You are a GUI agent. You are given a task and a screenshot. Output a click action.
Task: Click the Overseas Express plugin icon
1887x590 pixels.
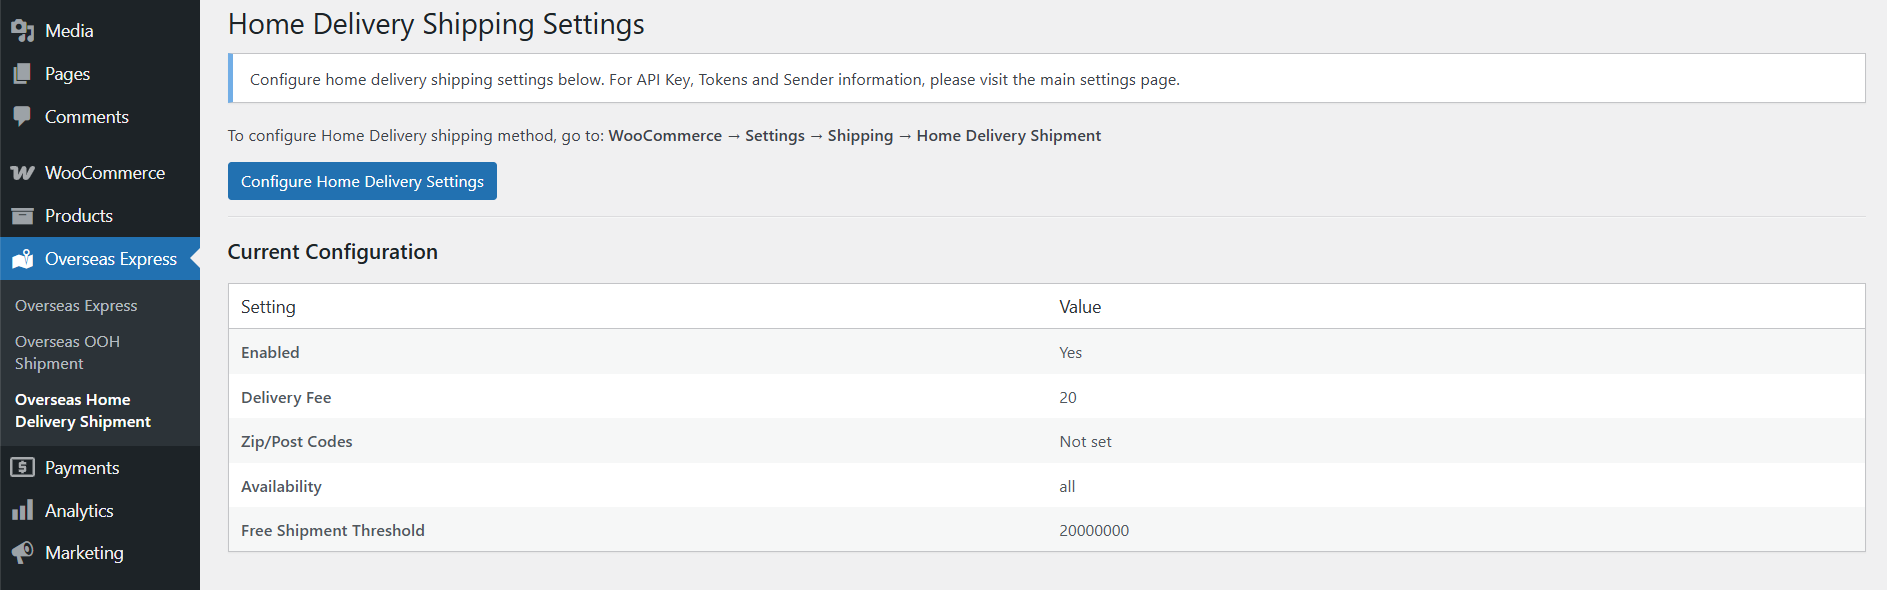coord(23,258)
